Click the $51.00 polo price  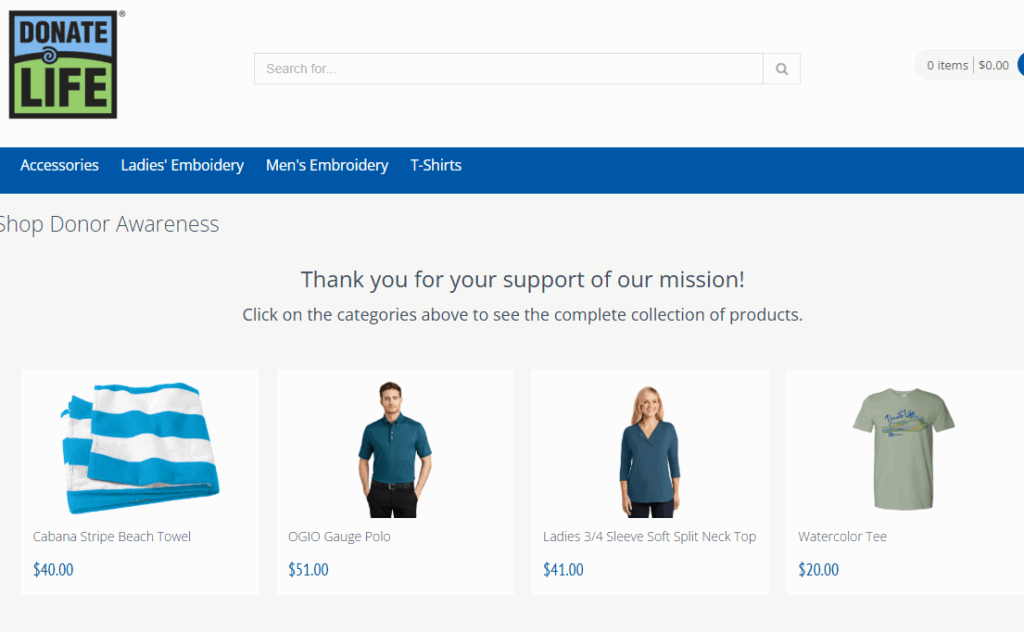(x=308, y=570)
